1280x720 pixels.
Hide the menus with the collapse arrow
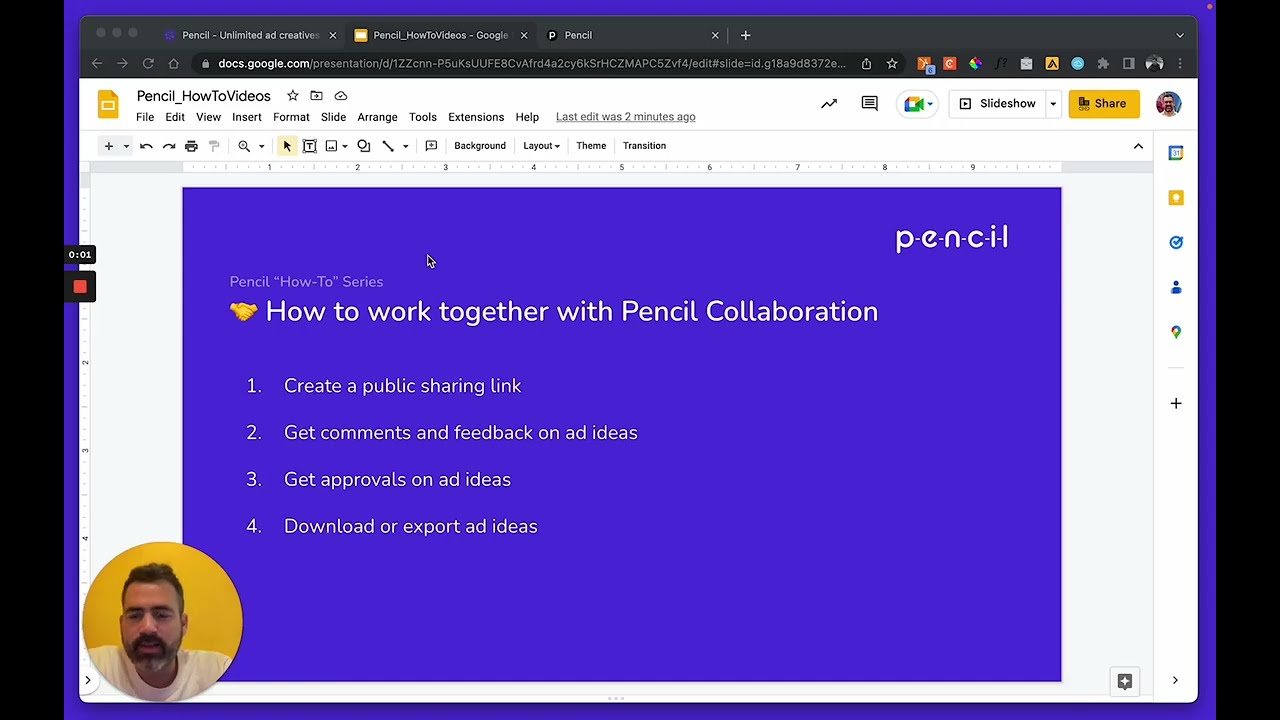[1138, 146]
